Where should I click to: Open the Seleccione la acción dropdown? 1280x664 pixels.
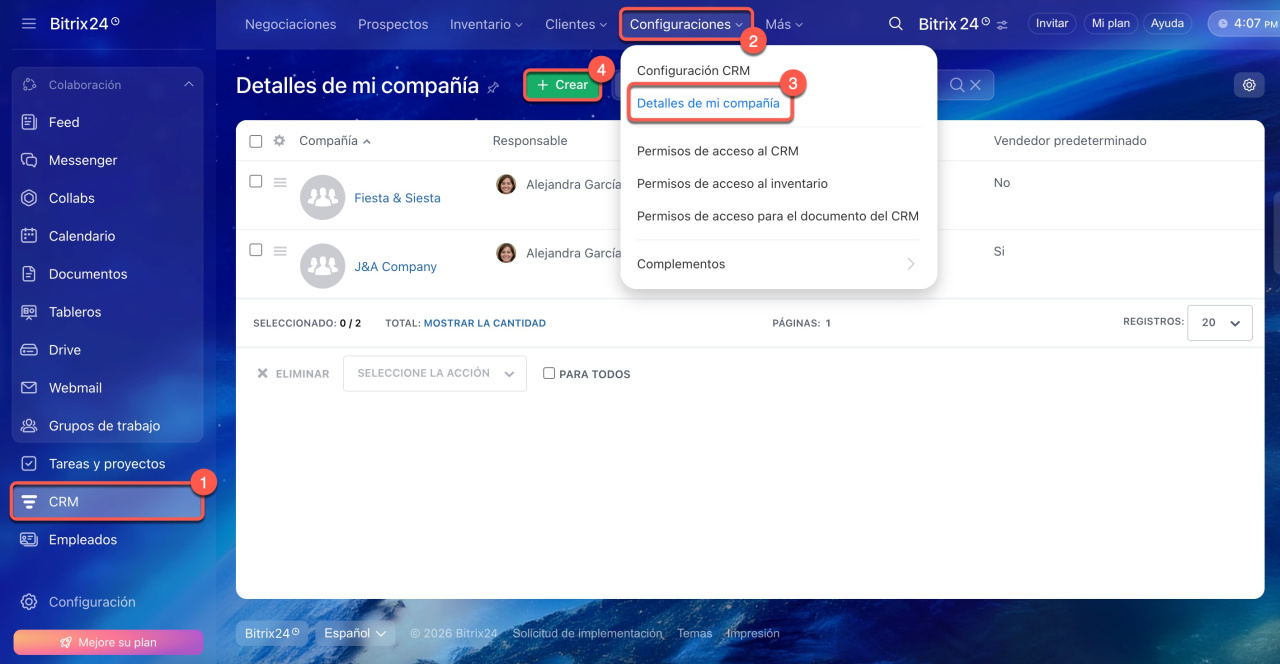434,373
